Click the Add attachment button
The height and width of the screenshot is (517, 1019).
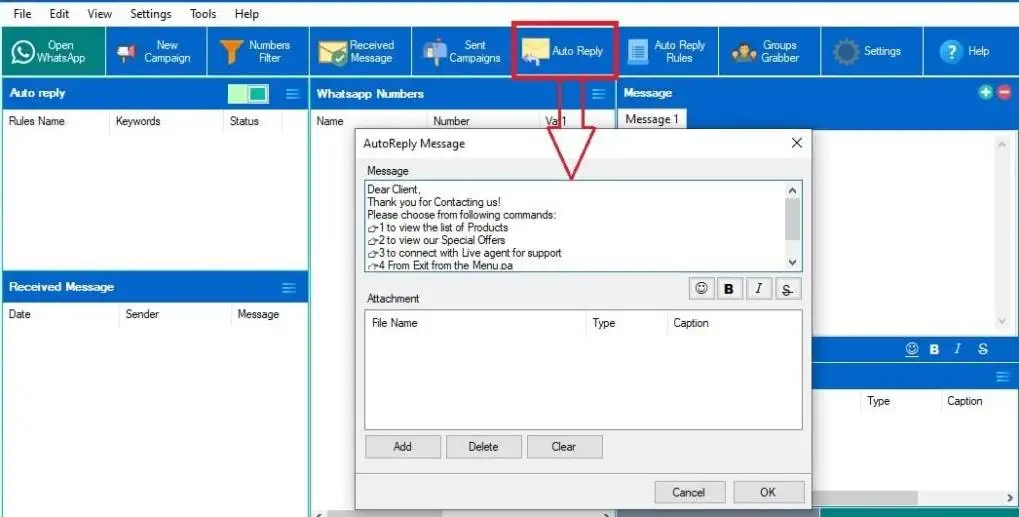pyautogui.click(x=403, y=447)
